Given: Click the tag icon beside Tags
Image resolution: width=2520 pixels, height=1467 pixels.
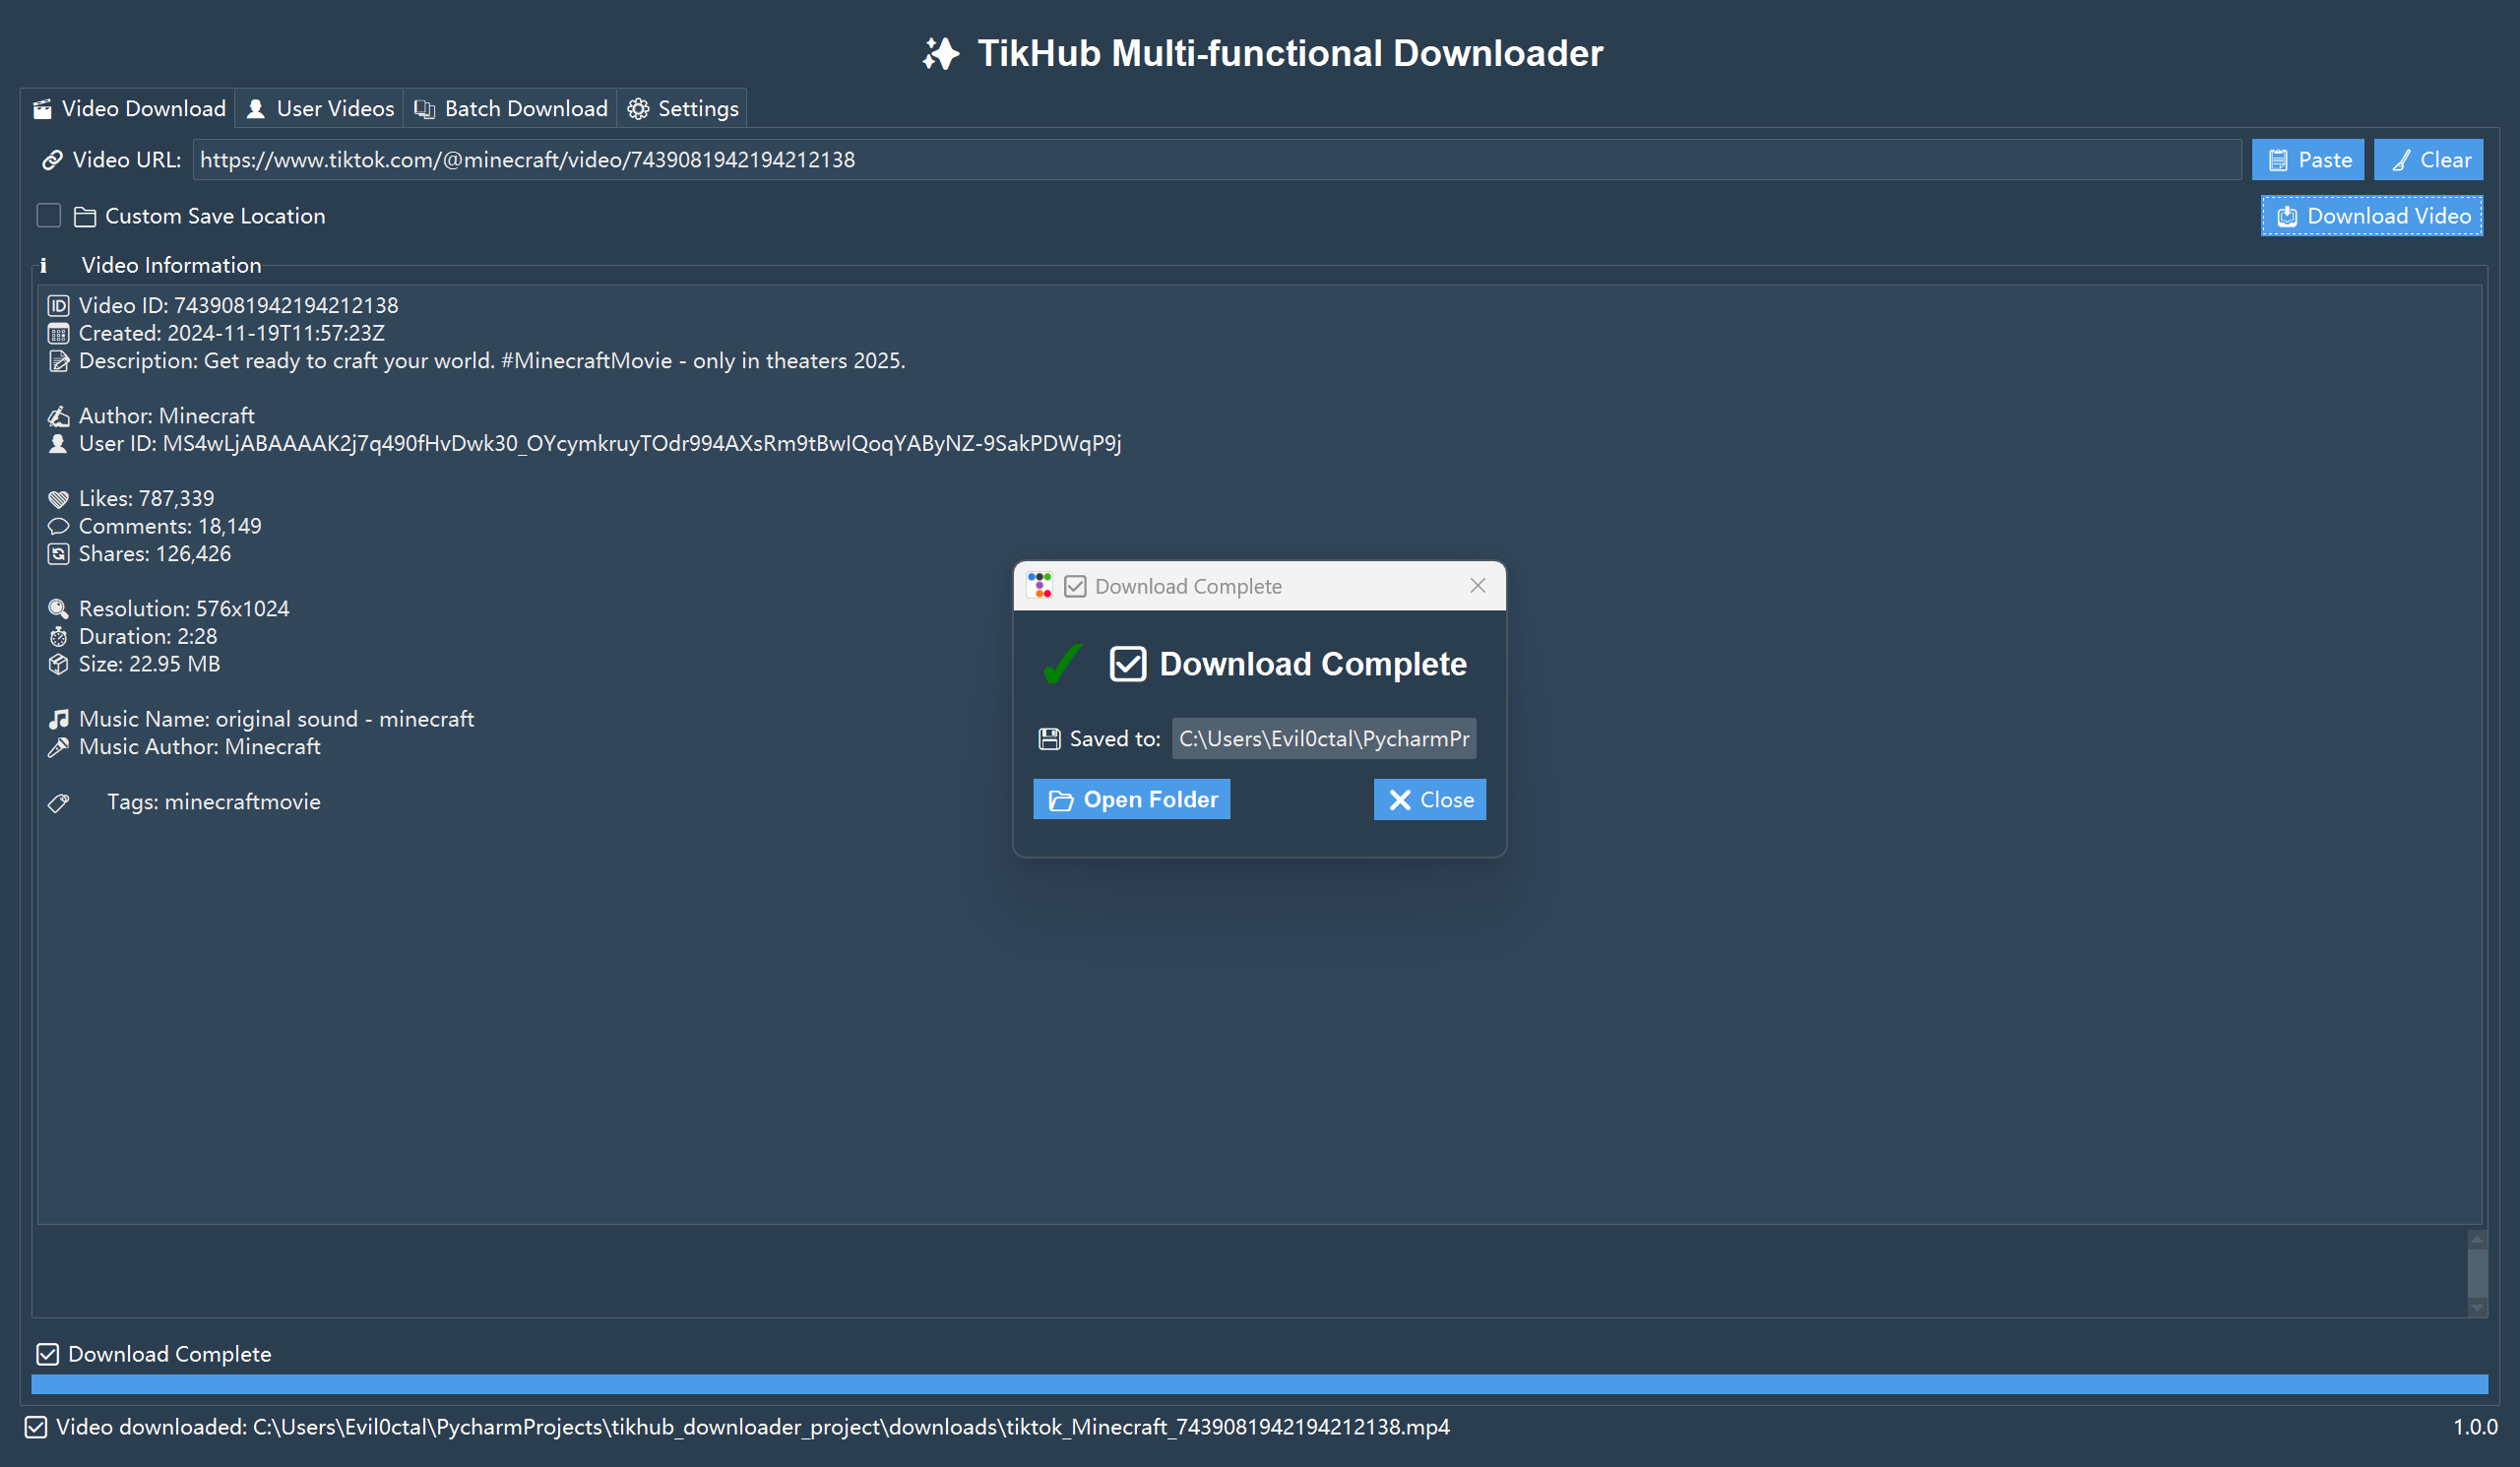Looking at the screenshot, I should click(x=59, y=802).
